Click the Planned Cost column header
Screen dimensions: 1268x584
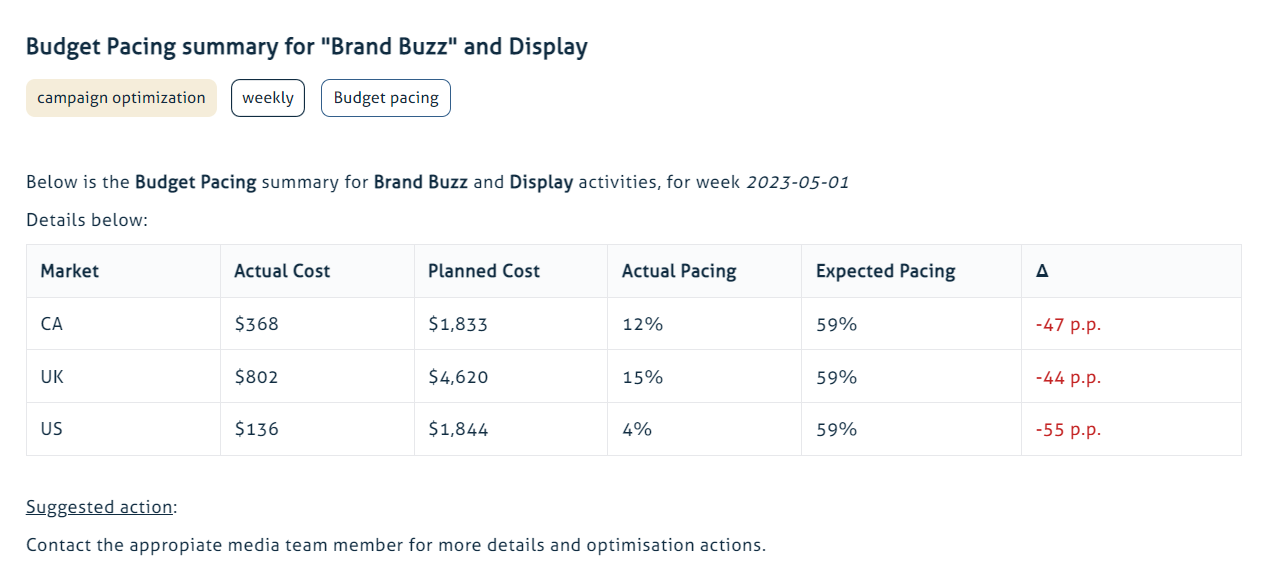(484, 271)
